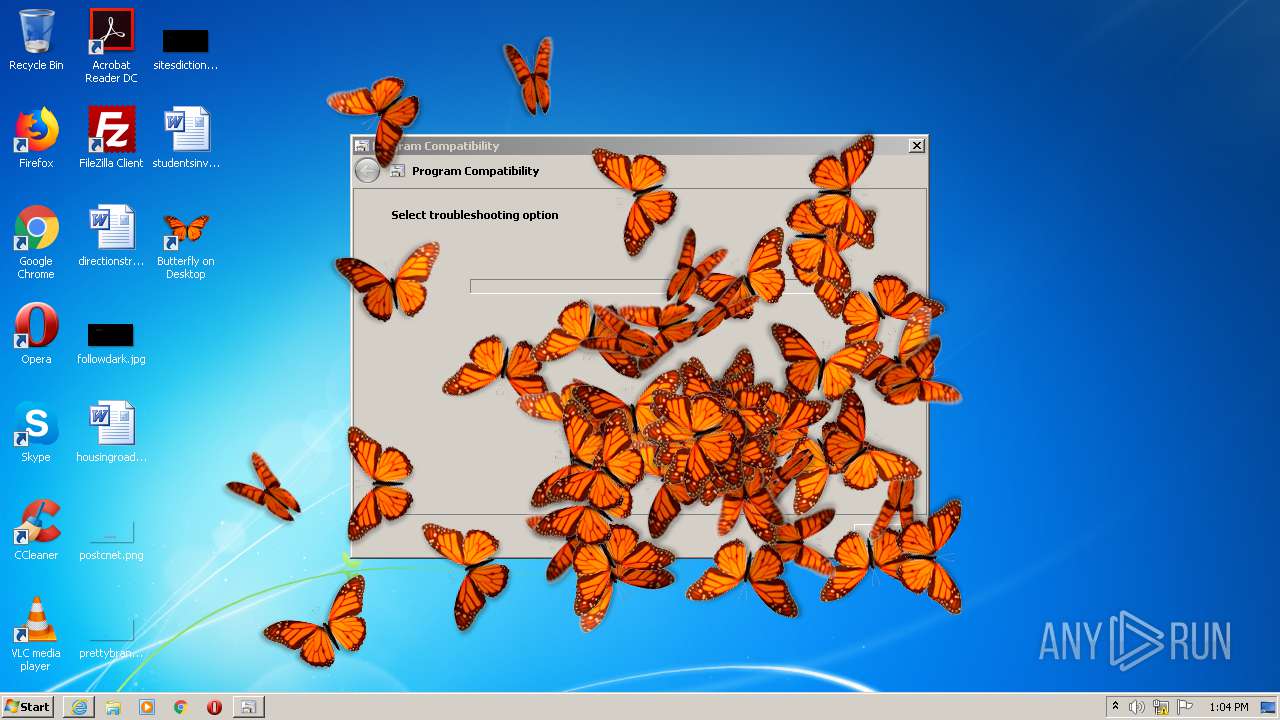Click the Program Compatibility header icon
Screen dimensions: 1280x720
[x=397, y=171]
